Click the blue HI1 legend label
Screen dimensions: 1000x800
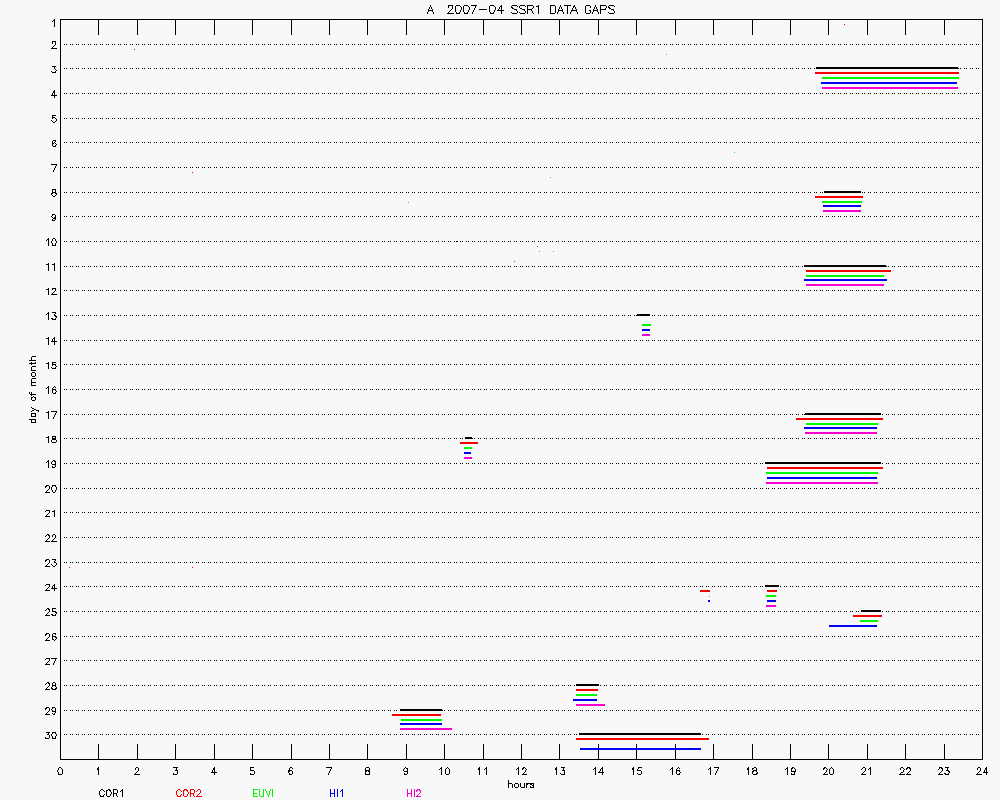click(x=337, y=793)
